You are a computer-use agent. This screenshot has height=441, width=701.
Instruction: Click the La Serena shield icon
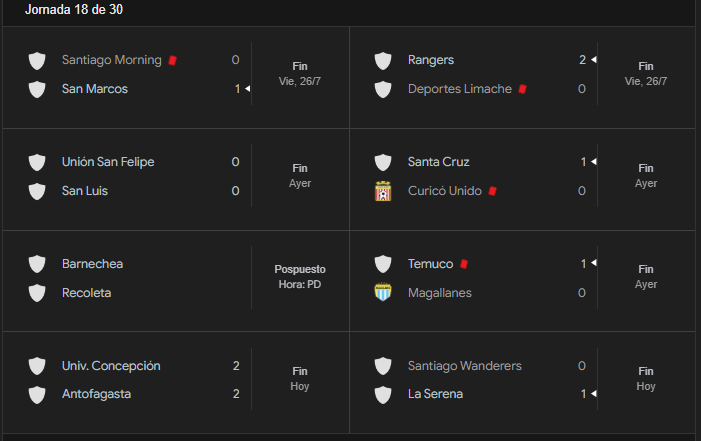click(383, 394)
